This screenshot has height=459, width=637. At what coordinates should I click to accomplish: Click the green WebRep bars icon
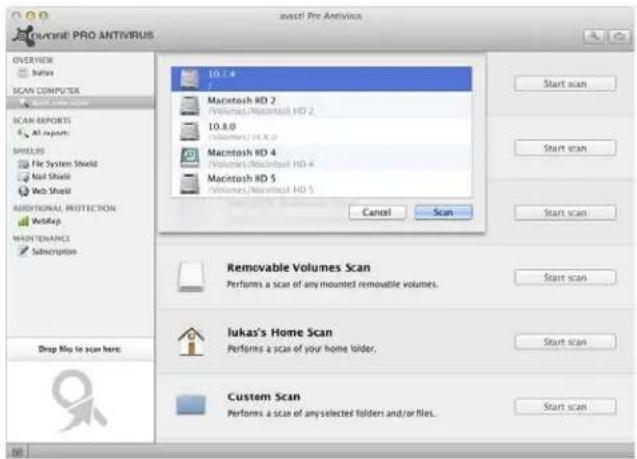23,221
